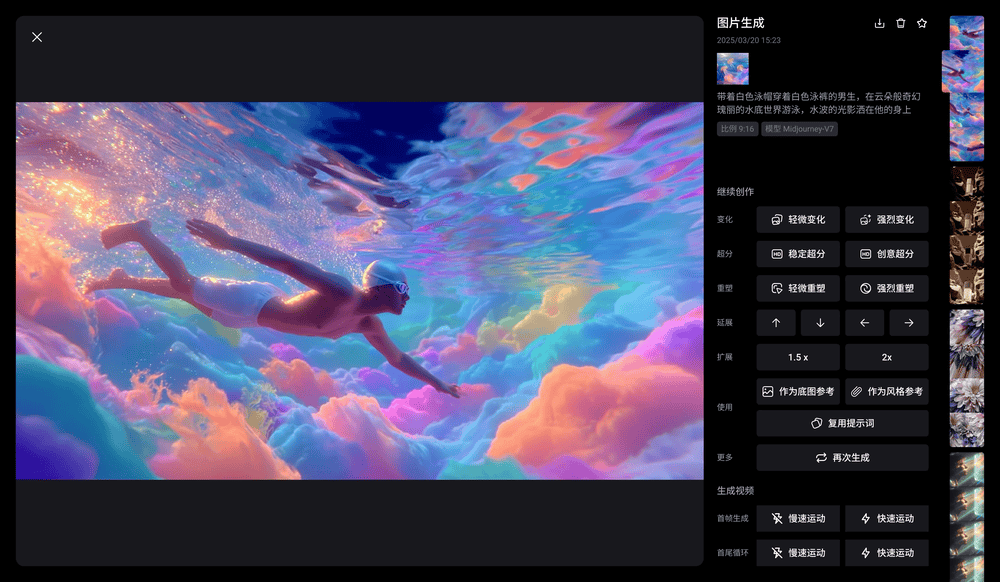Viewport: 1000px width, 582px height.
Task: Apply 强烈变化 strong variation
Action: [x=886, y=220]
